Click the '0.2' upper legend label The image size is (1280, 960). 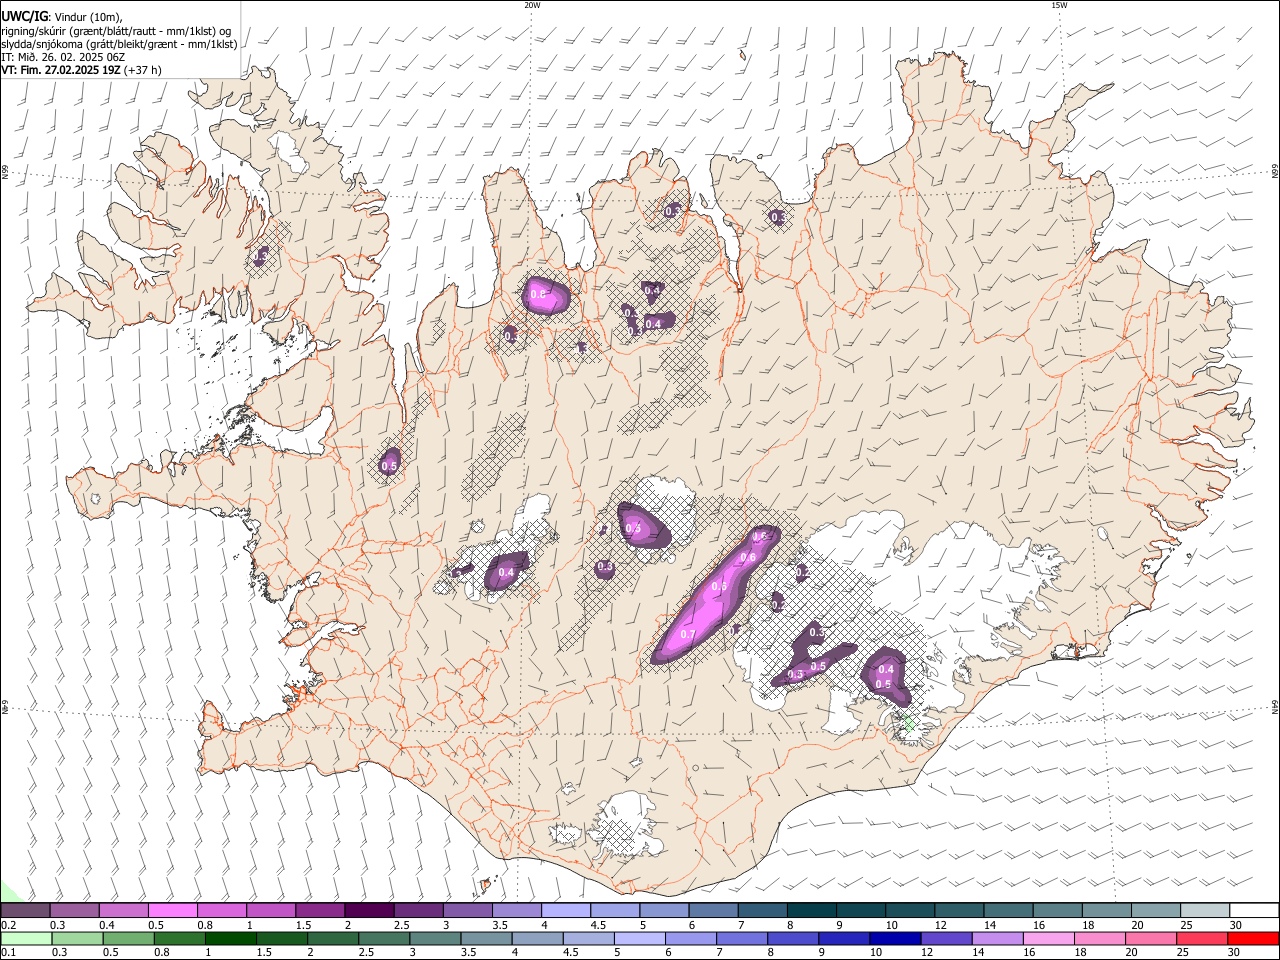pos(8,925)
